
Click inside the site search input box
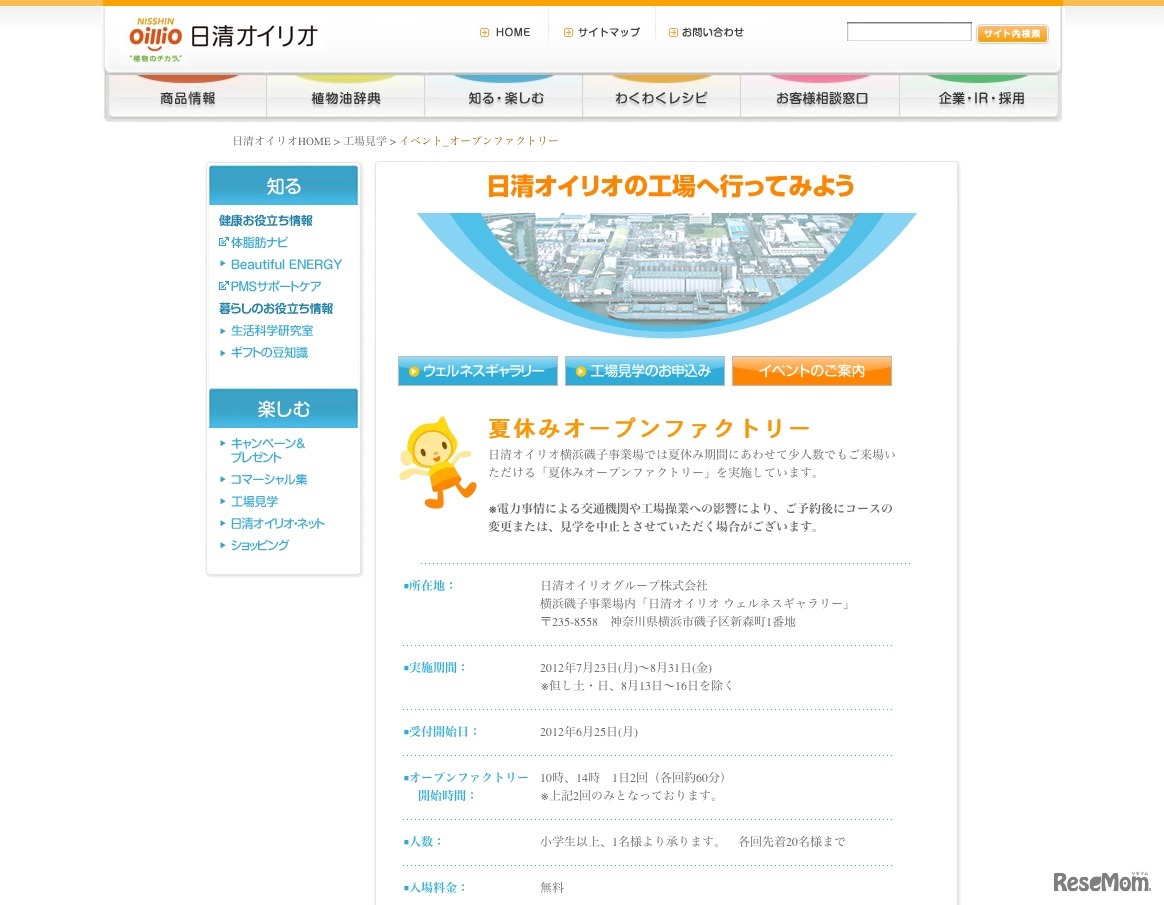pyautogui.click(x=908, y=31)
